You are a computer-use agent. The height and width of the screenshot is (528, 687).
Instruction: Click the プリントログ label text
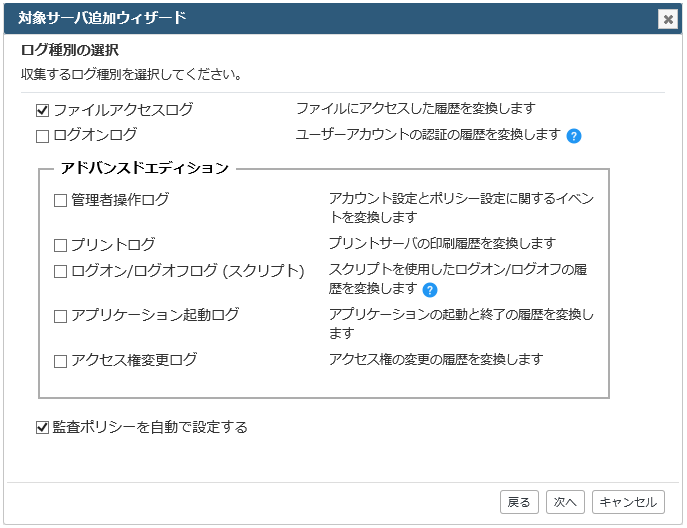(x=113, y=245)
